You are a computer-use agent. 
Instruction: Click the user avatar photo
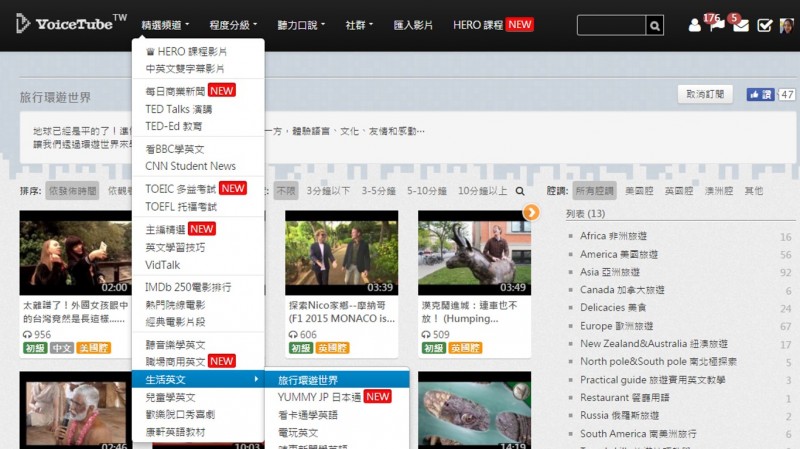pos(787,25)
